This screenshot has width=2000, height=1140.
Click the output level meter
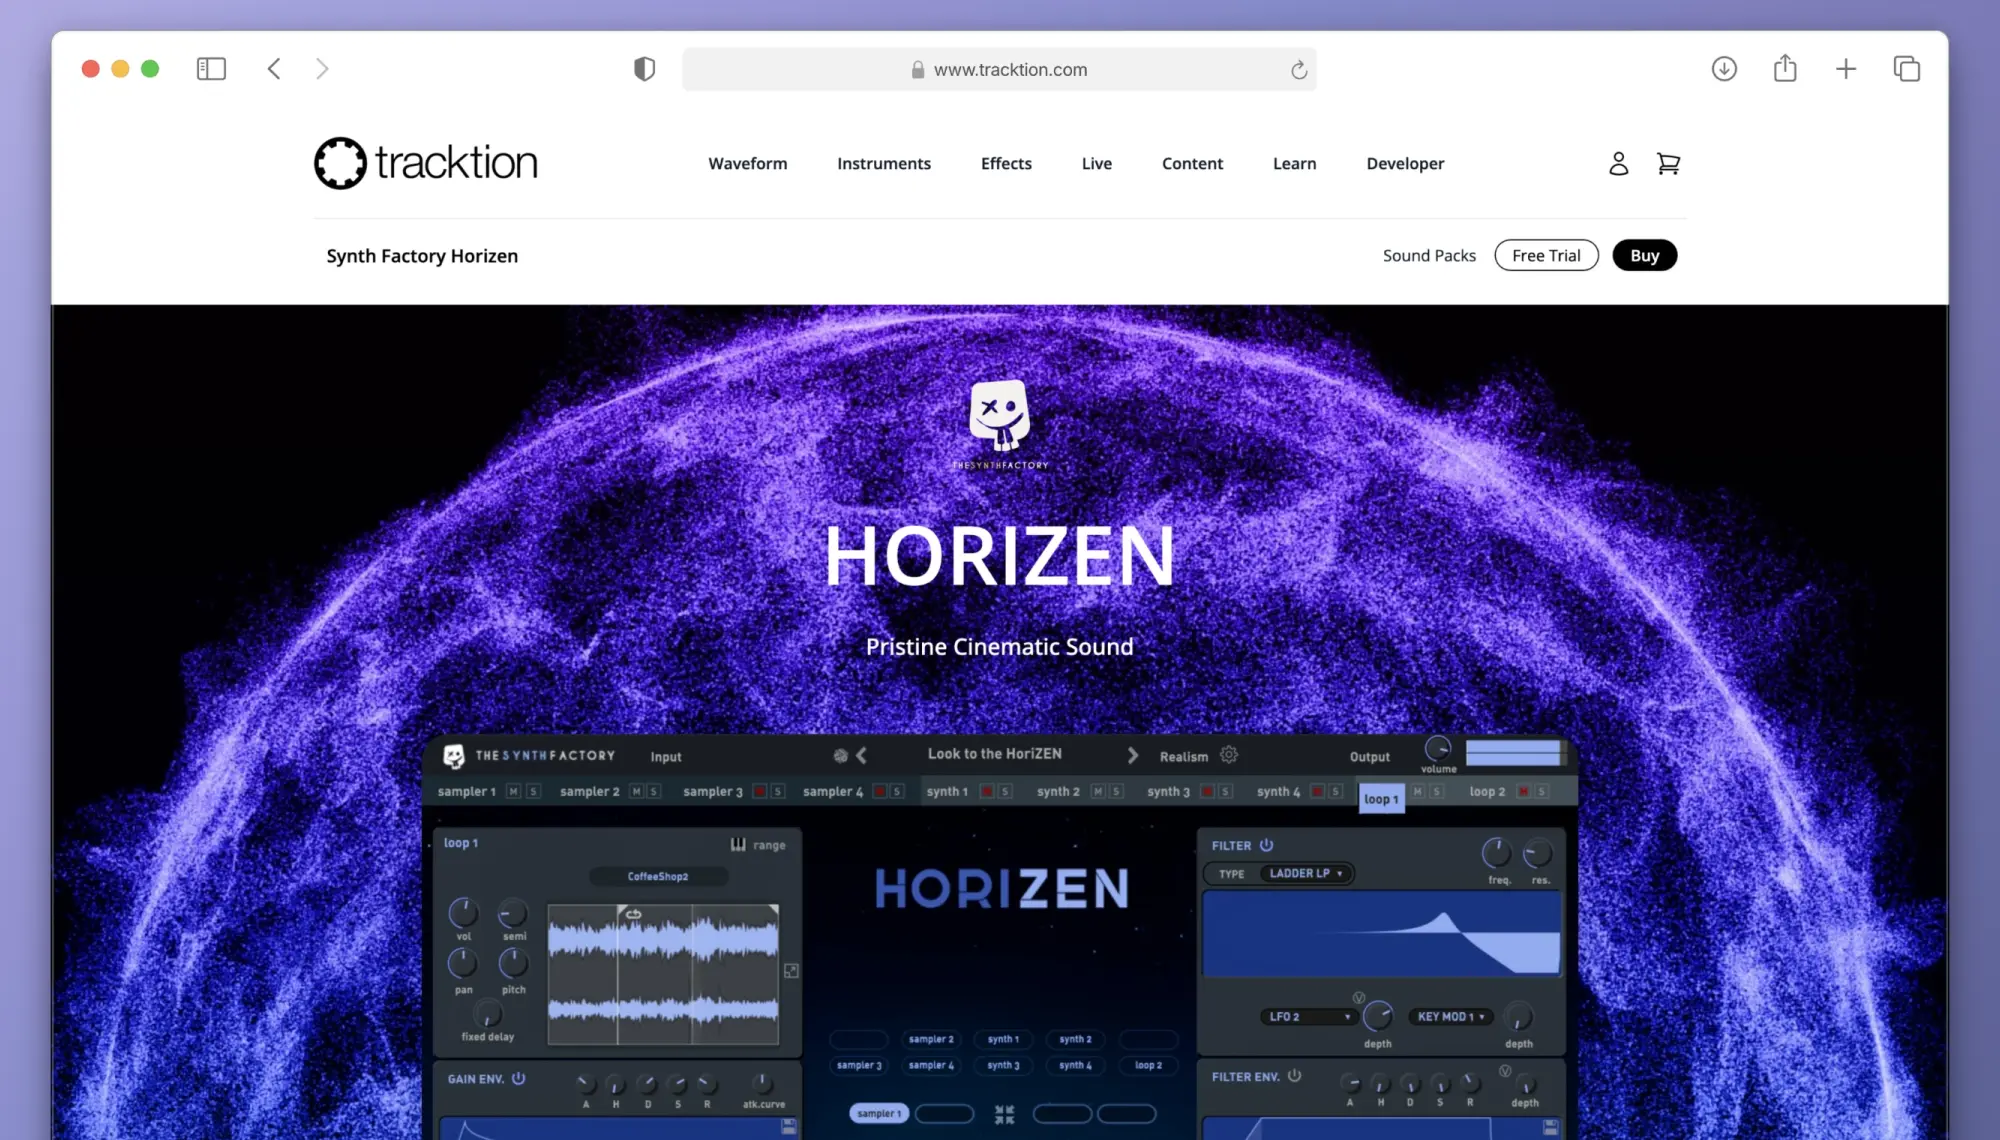(1514, 752)
